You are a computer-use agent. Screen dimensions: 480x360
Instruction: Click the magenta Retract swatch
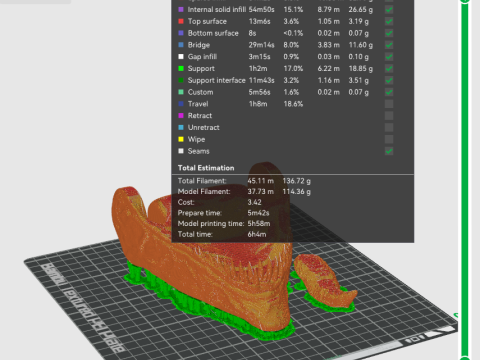pyautogui.click(x=181, y=116)
